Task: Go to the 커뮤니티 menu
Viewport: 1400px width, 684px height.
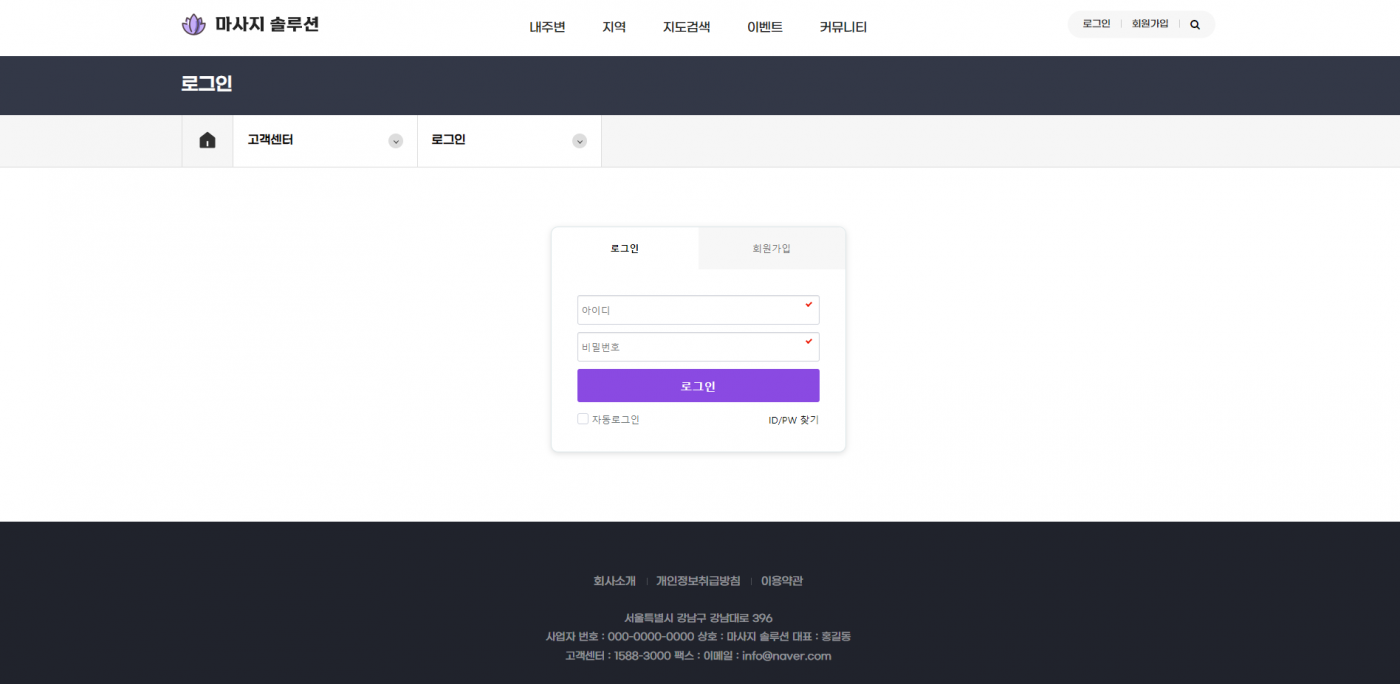Action: 843,27
